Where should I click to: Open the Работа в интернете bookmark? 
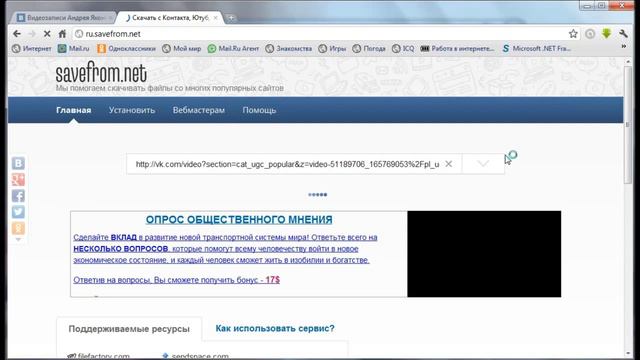click(x=457, y=49)
